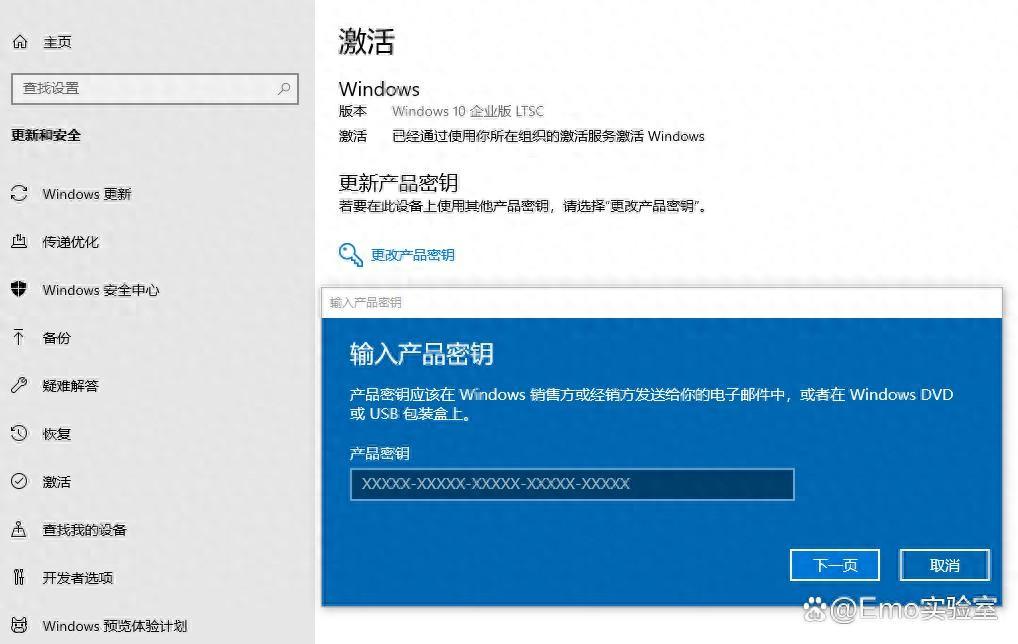The height and width of the screenshot is (644, 1018).
Task: Click the large 输入产品密钥 dialog heading
Action: coord(421,354)
